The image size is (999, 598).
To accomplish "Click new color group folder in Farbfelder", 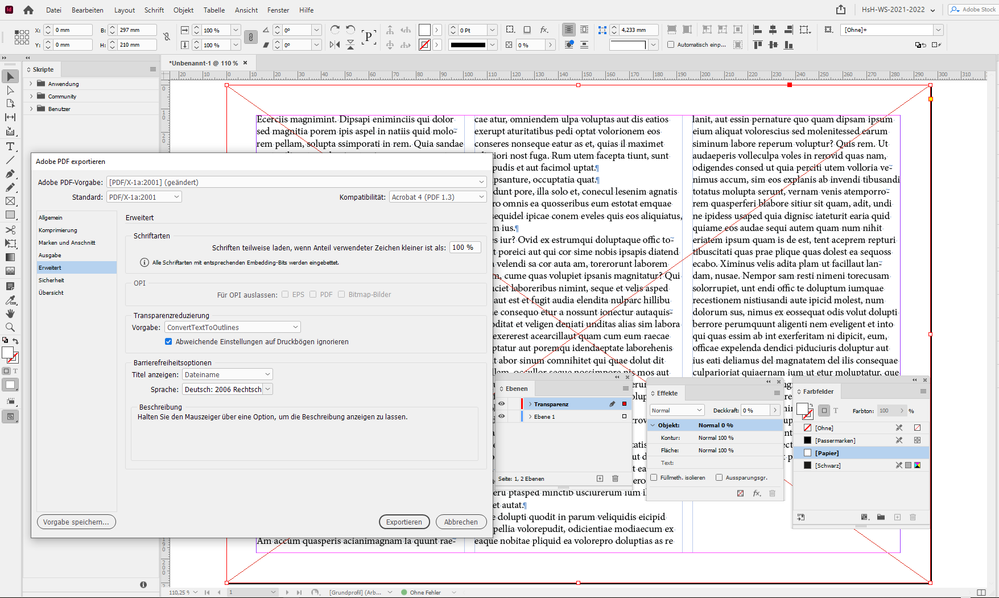I will tap(880, 517).
